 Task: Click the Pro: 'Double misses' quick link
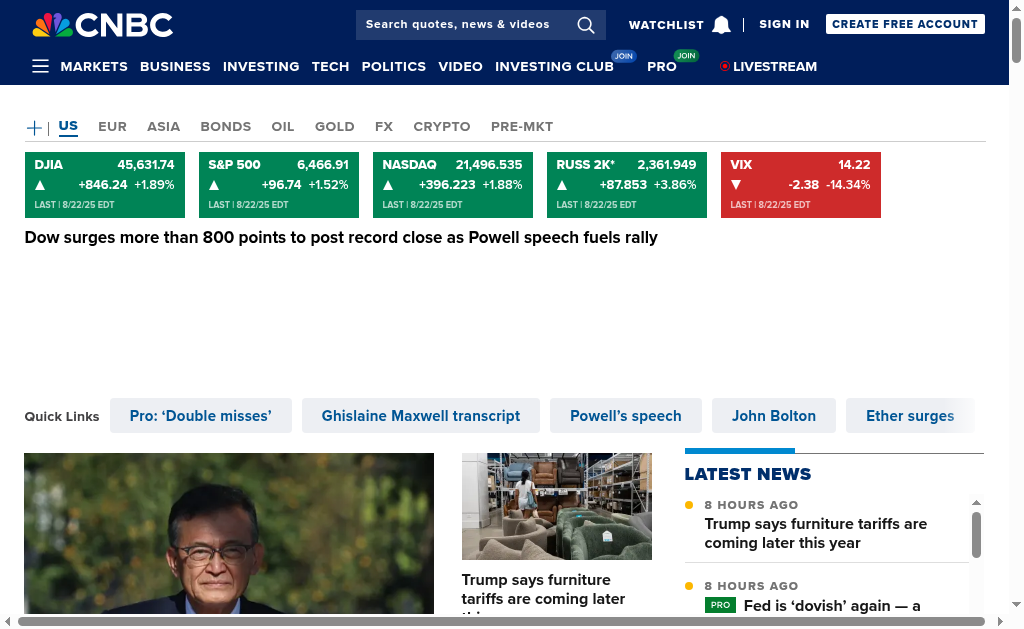(200, 415)
